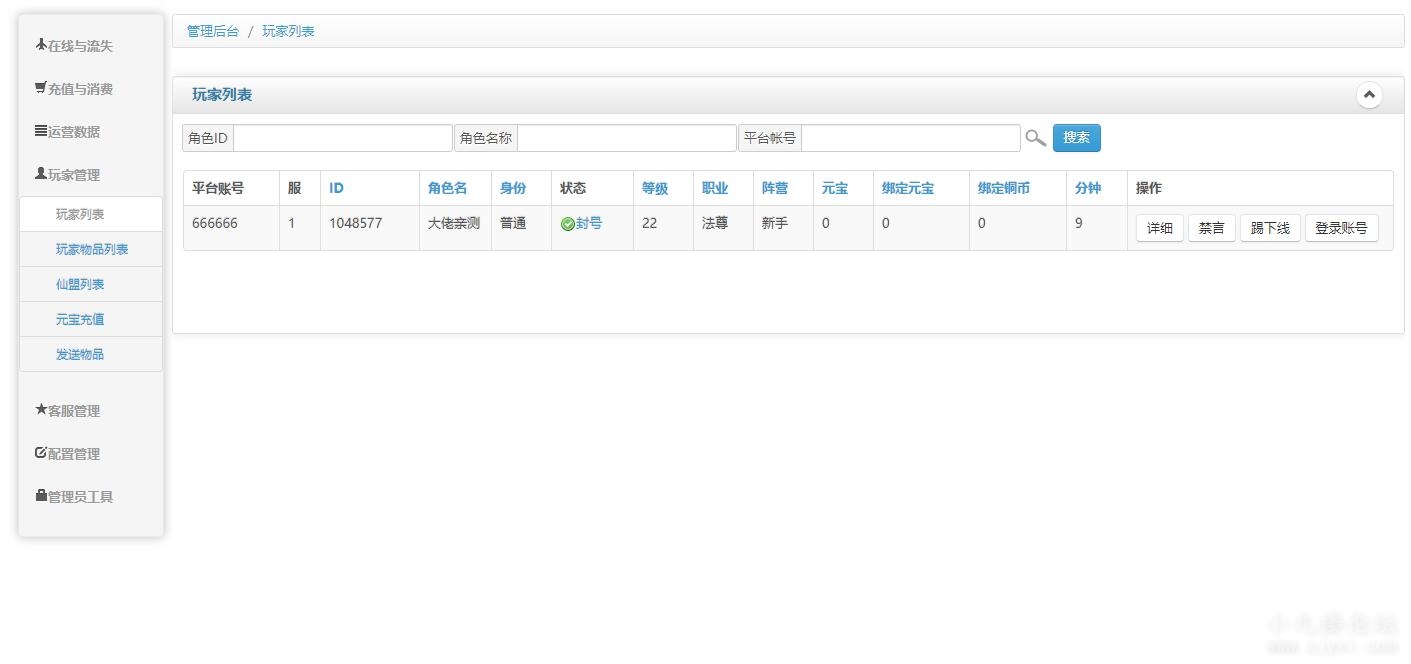Screen dimensions: 1411x664
Task: Expand the 在线与流失 sidebar section
Action: (75, 46)
